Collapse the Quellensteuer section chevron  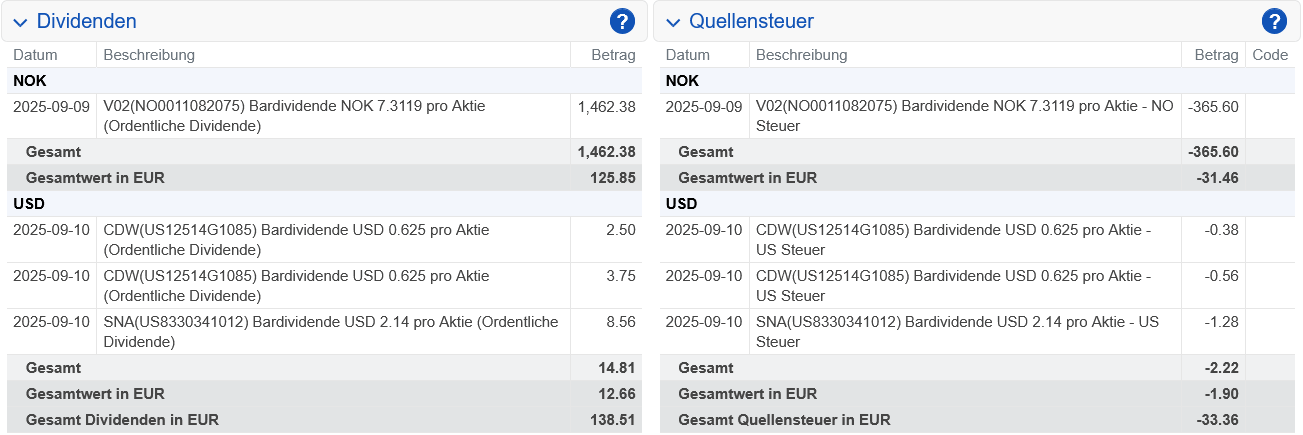(673, 22)
